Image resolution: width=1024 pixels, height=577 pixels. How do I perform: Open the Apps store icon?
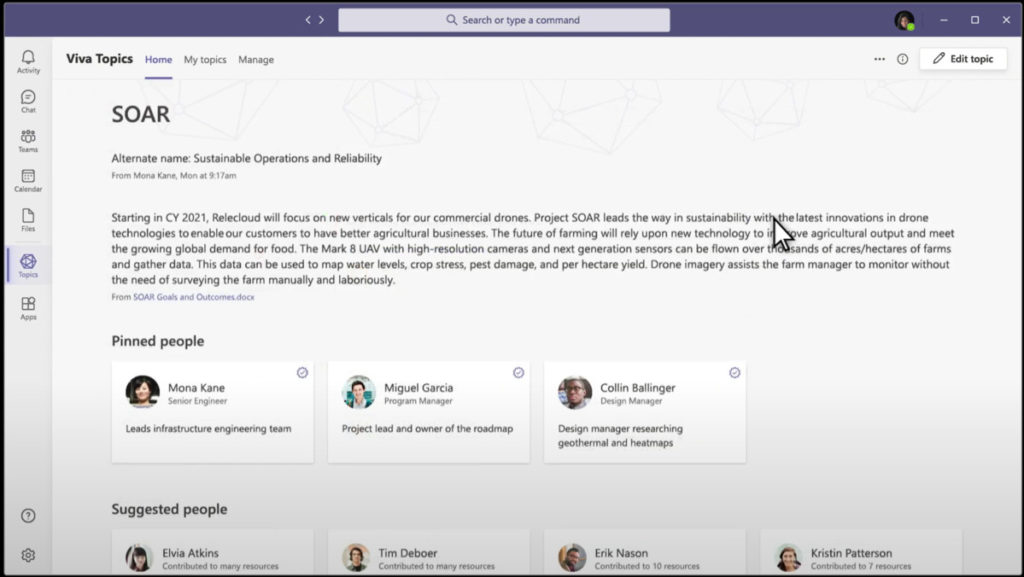[28, 308]
